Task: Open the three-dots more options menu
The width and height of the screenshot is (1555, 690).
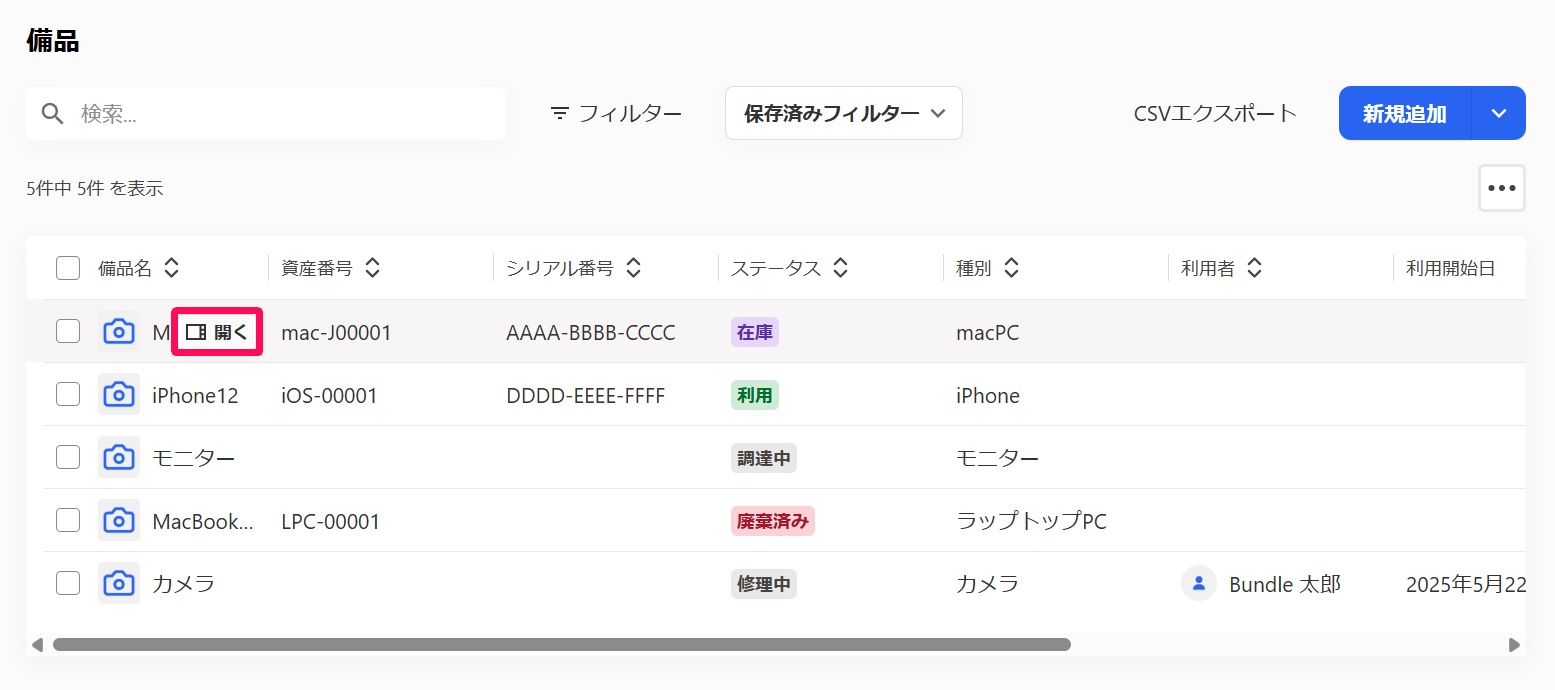Action: (x=1502, y=188)
